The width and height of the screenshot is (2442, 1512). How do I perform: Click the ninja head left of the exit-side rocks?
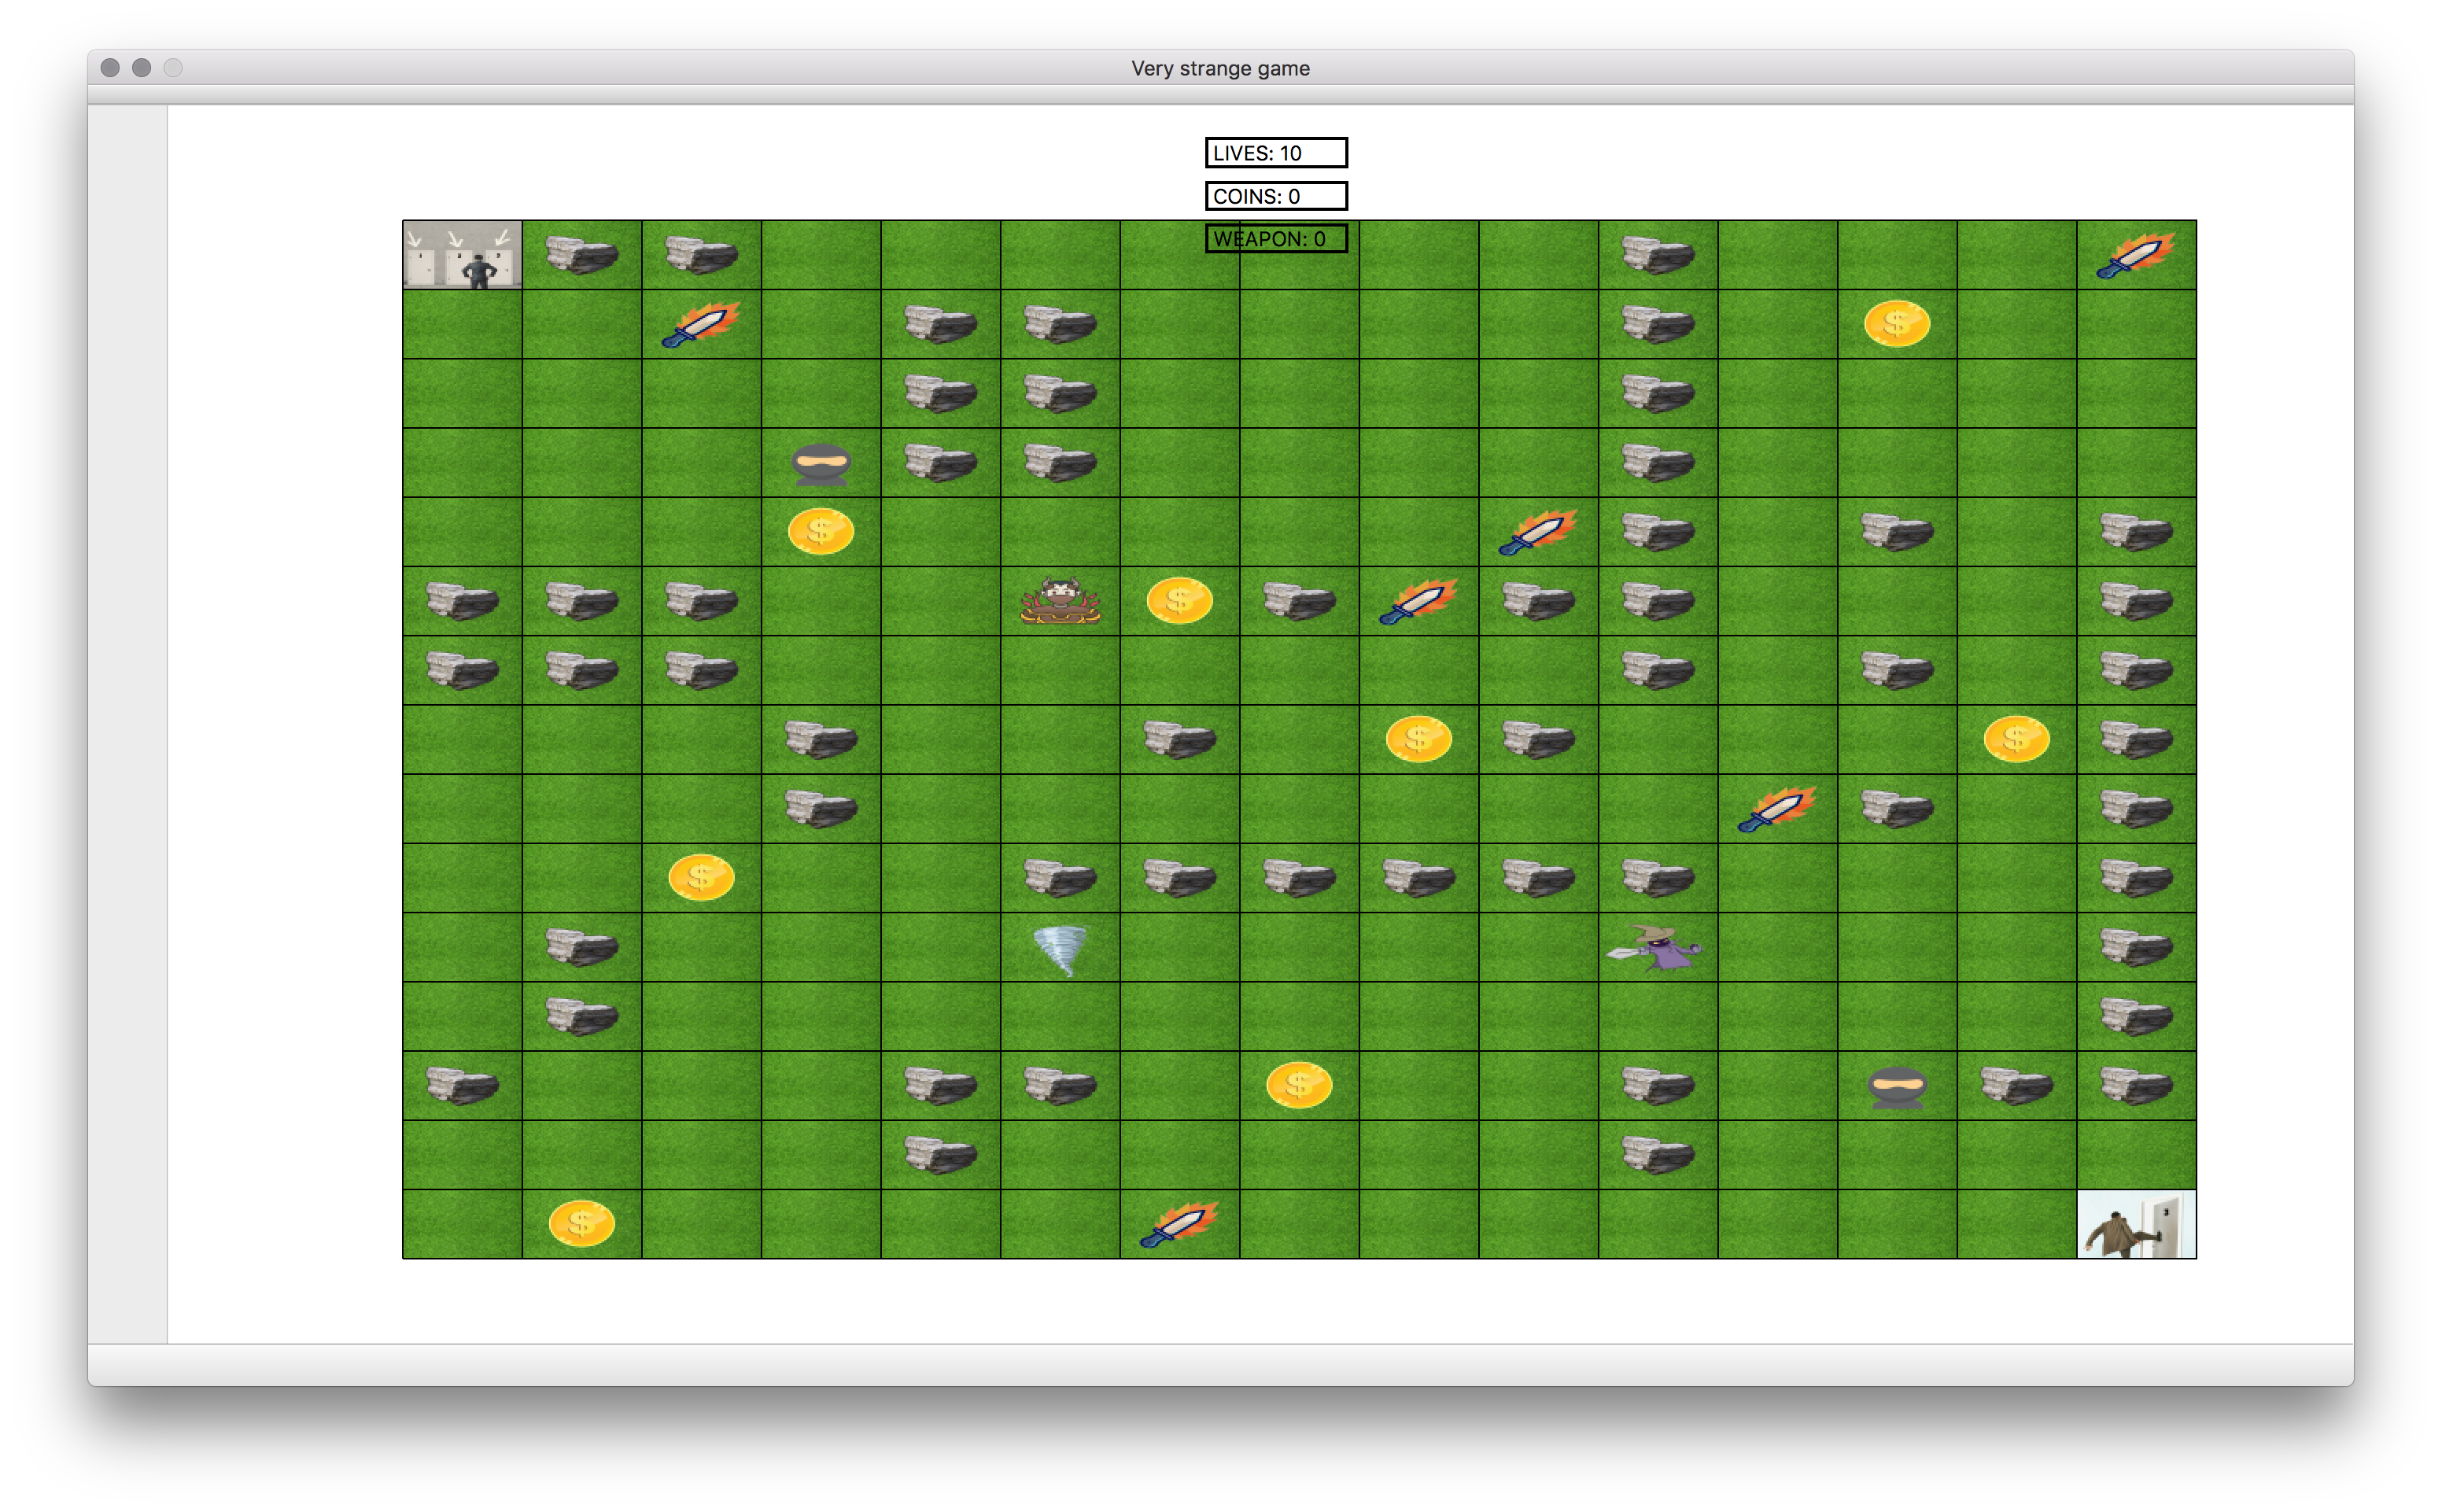coord(1897,1087)
